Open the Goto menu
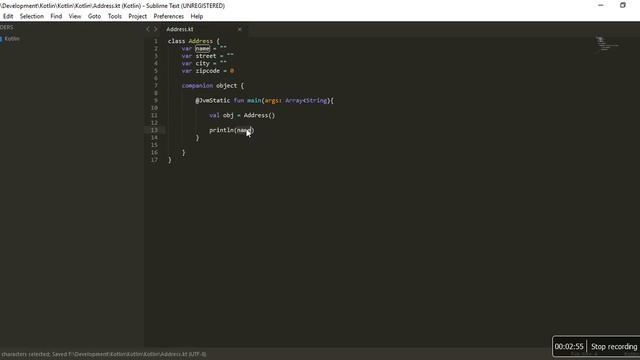Screen dimensions: 640x360 [x=94, y=16]
